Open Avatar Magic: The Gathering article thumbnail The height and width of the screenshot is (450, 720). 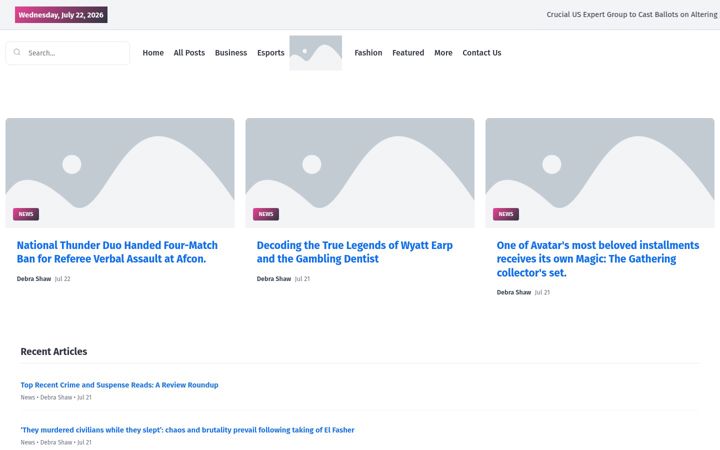[600, 173]
